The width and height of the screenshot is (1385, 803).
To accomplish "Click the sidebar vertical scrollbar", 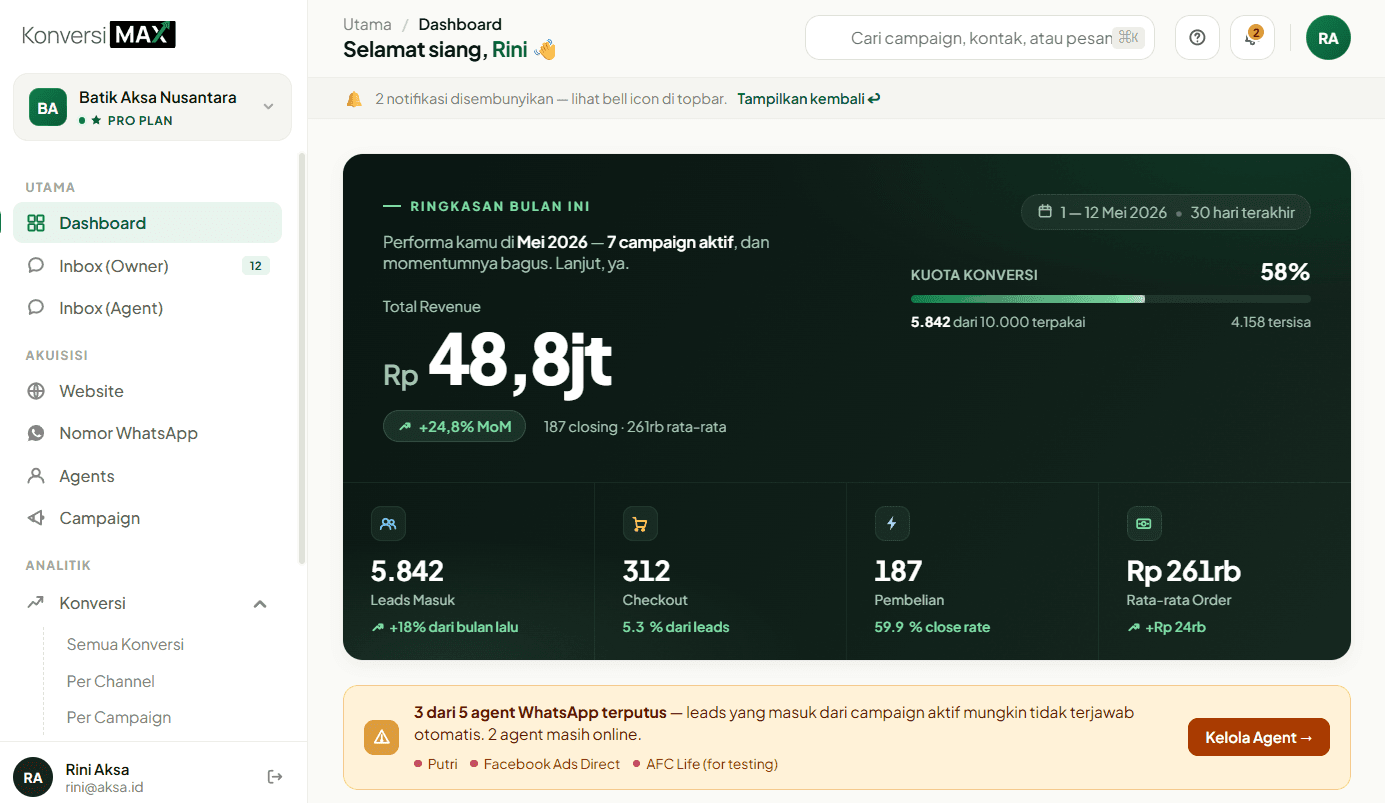I will 302,360.
